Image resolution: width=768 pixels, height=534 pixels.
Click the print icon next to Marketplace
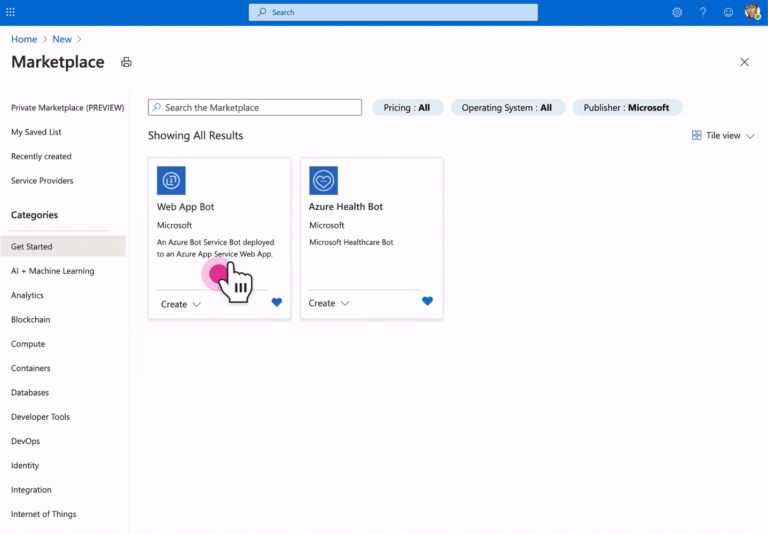(x=126, y=62)
